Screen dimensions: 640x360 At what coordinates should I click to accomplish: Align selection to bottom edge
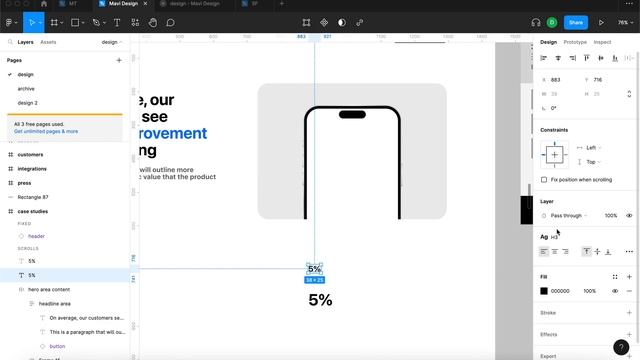[615, 58]
